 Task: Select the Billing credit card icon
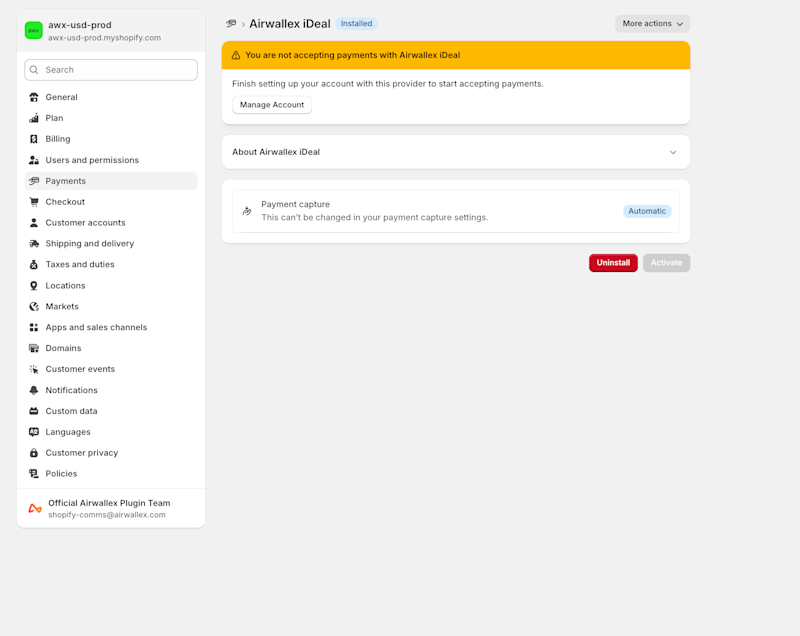(x=33, y=139)
